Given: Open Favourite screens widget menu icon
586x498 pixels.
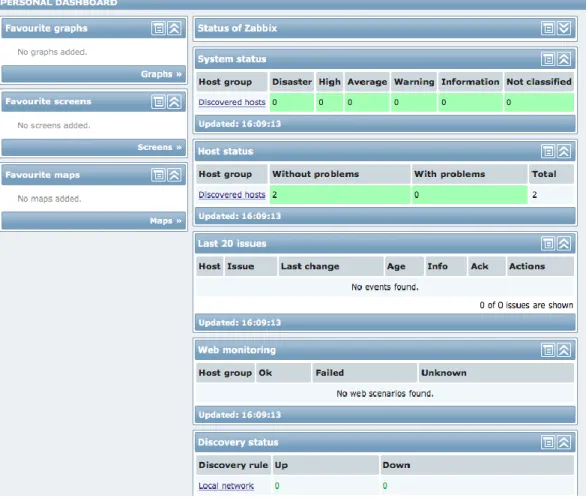Looking at the screenshot, I should click(158, 102).
